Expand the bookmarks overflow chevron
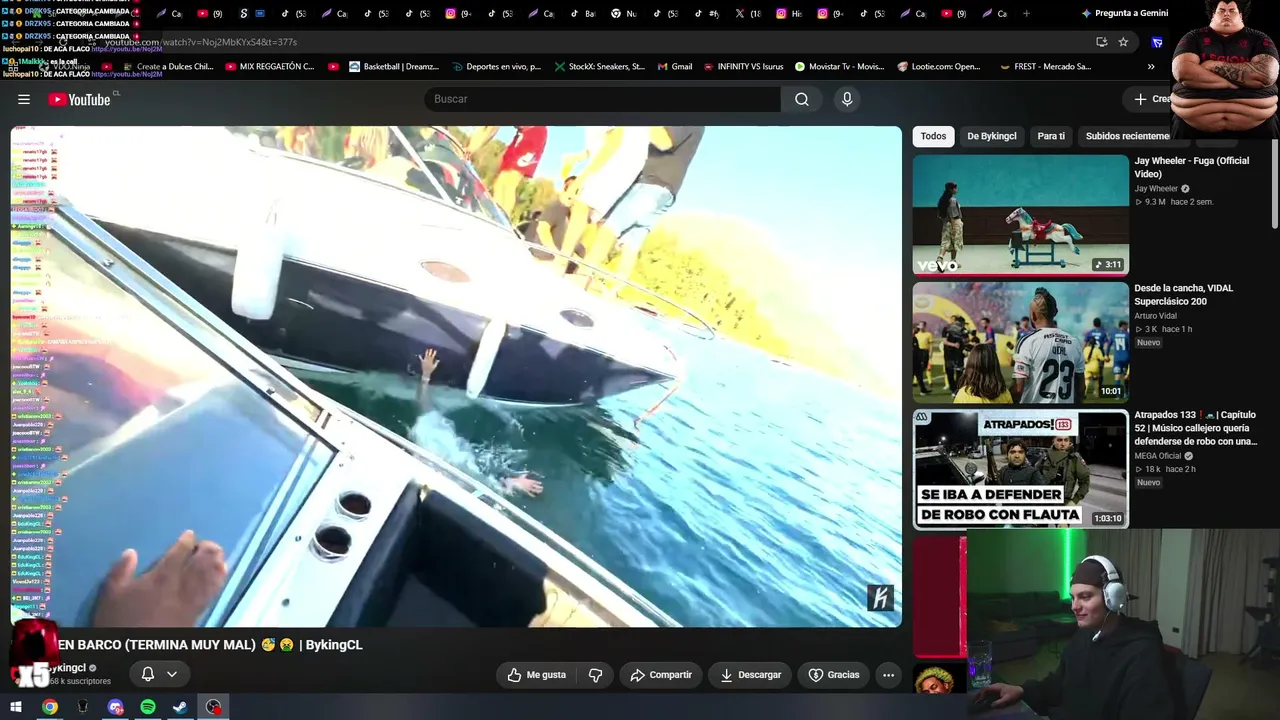 (x=1151, y=67)
